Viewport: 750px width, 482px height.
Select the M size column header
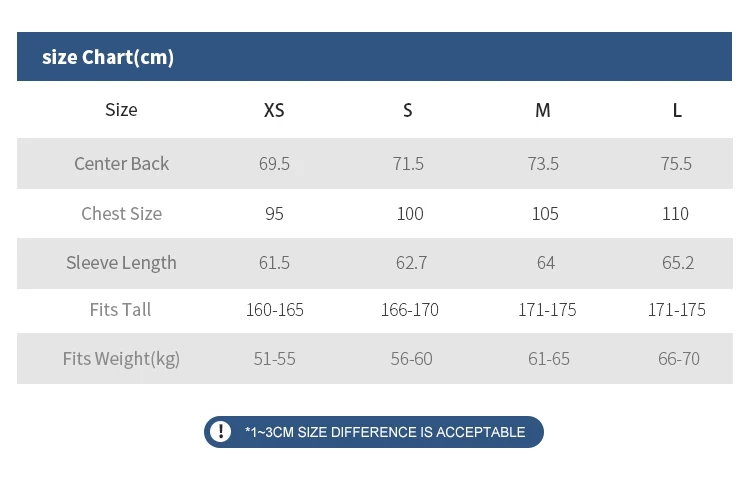pyautogui.click(x=542, y=110)
